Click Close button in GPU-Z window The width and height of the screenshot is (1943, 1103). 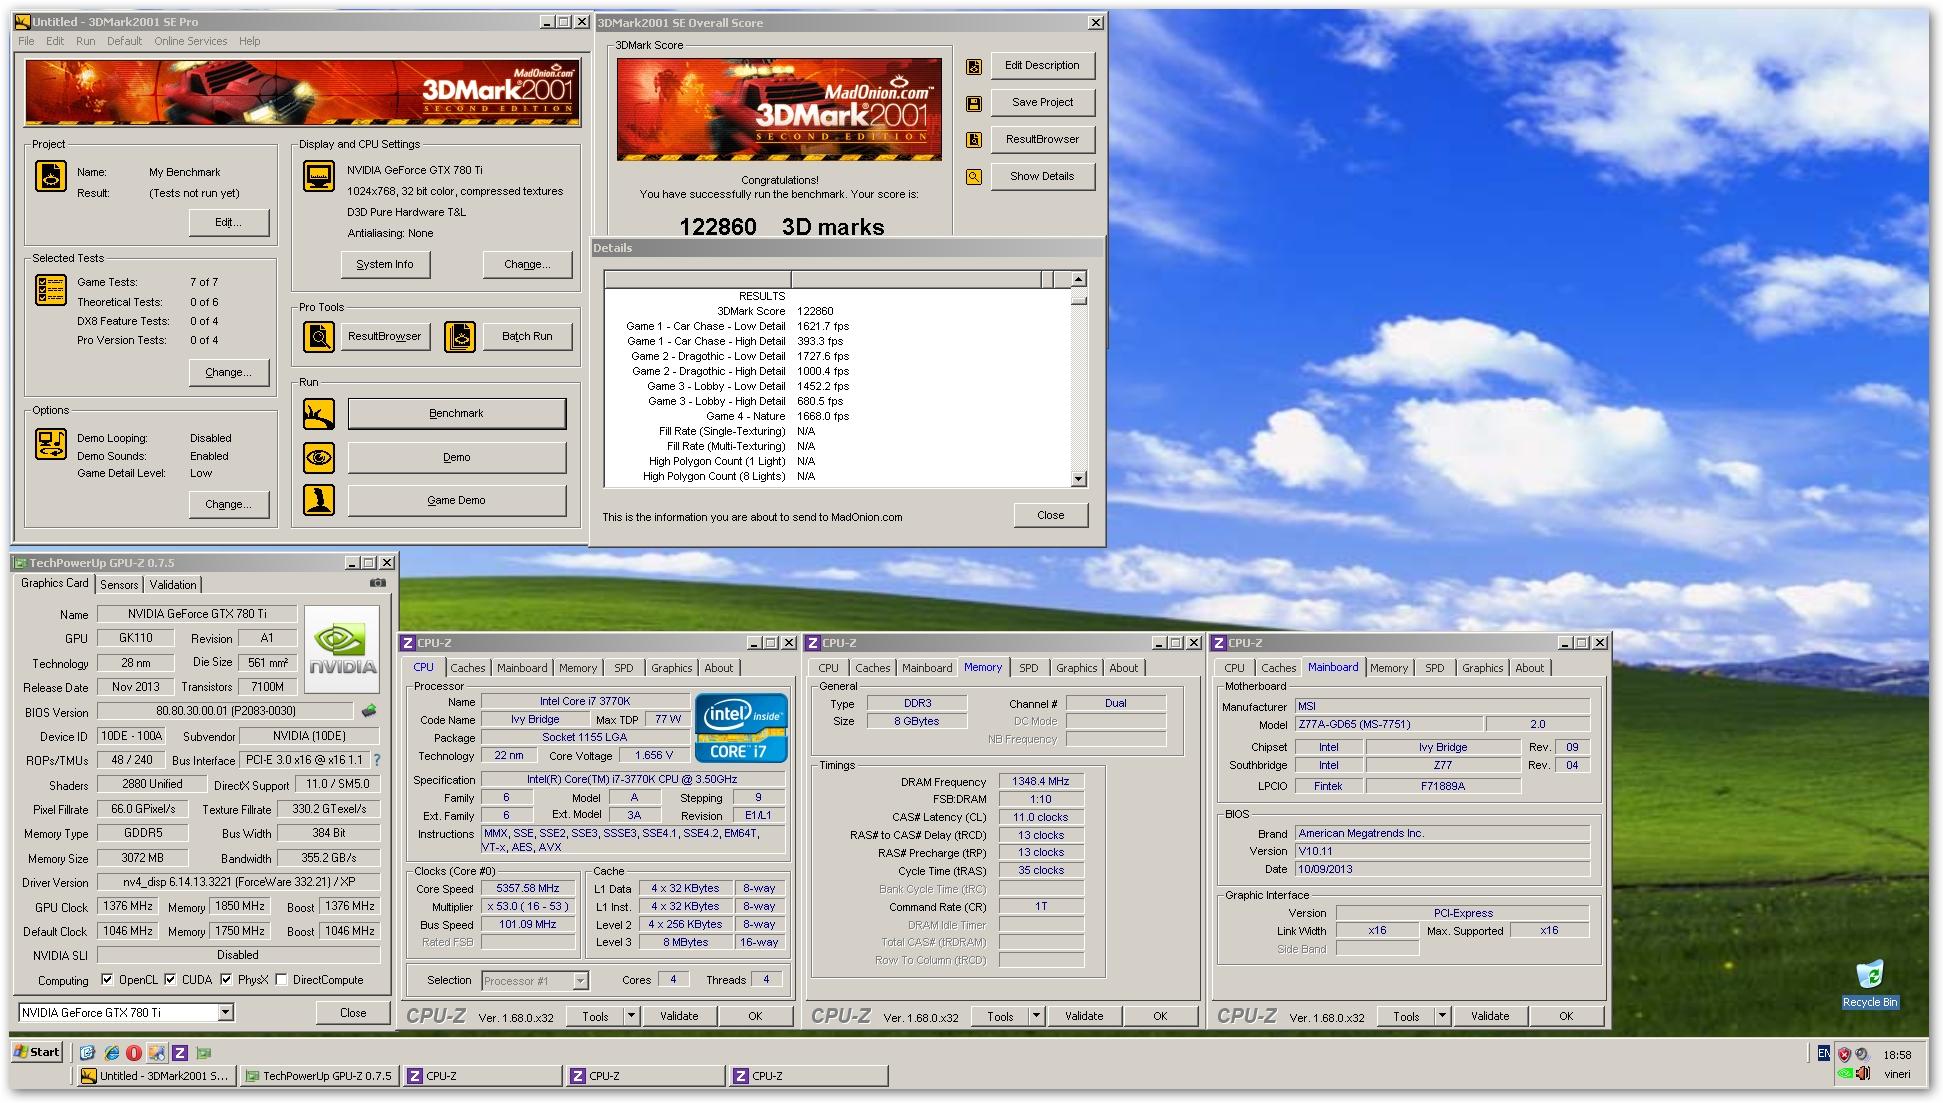click(x=353, y=1013)
